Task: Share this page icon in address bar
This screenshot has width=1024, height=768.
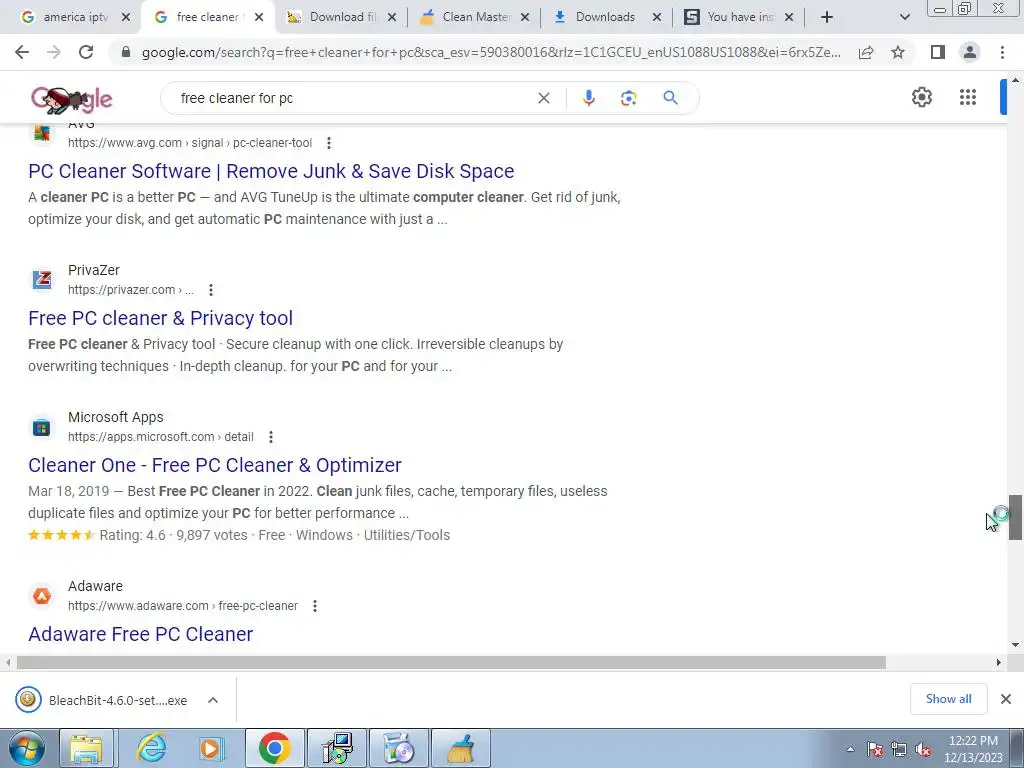Action: (866, 52)
